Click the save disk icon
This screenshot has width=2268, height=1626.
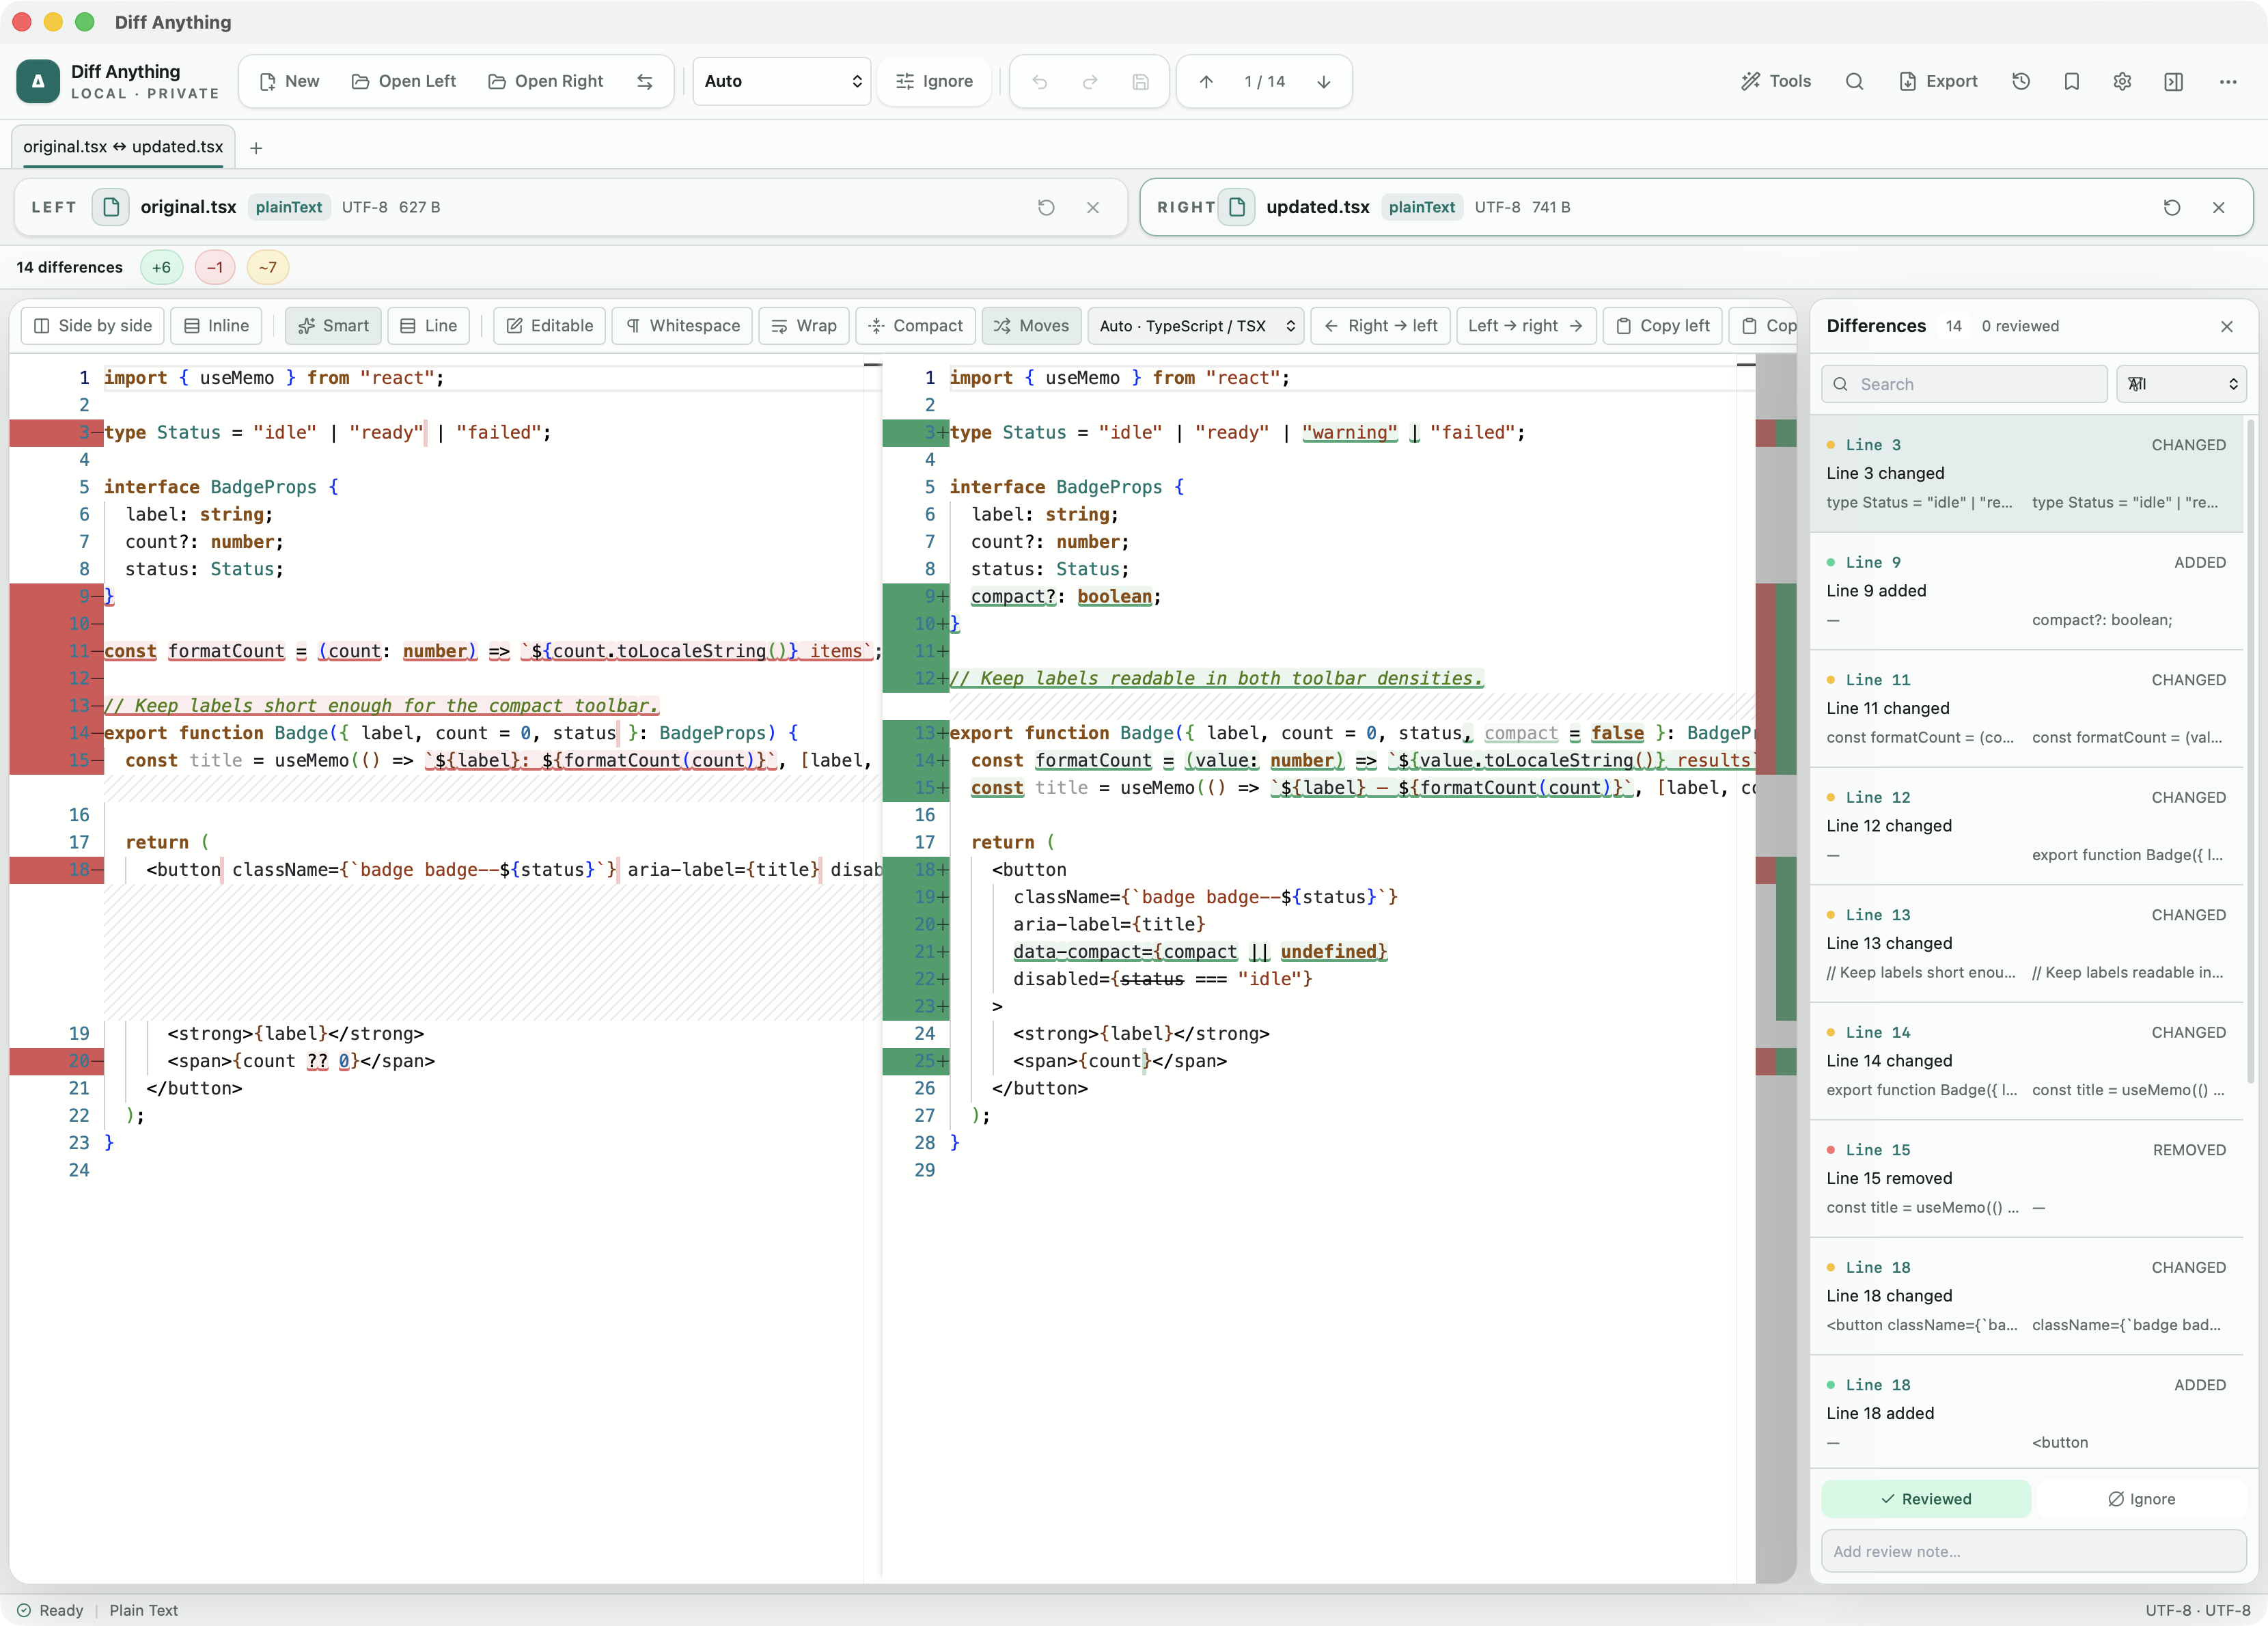pos(1140,81)
